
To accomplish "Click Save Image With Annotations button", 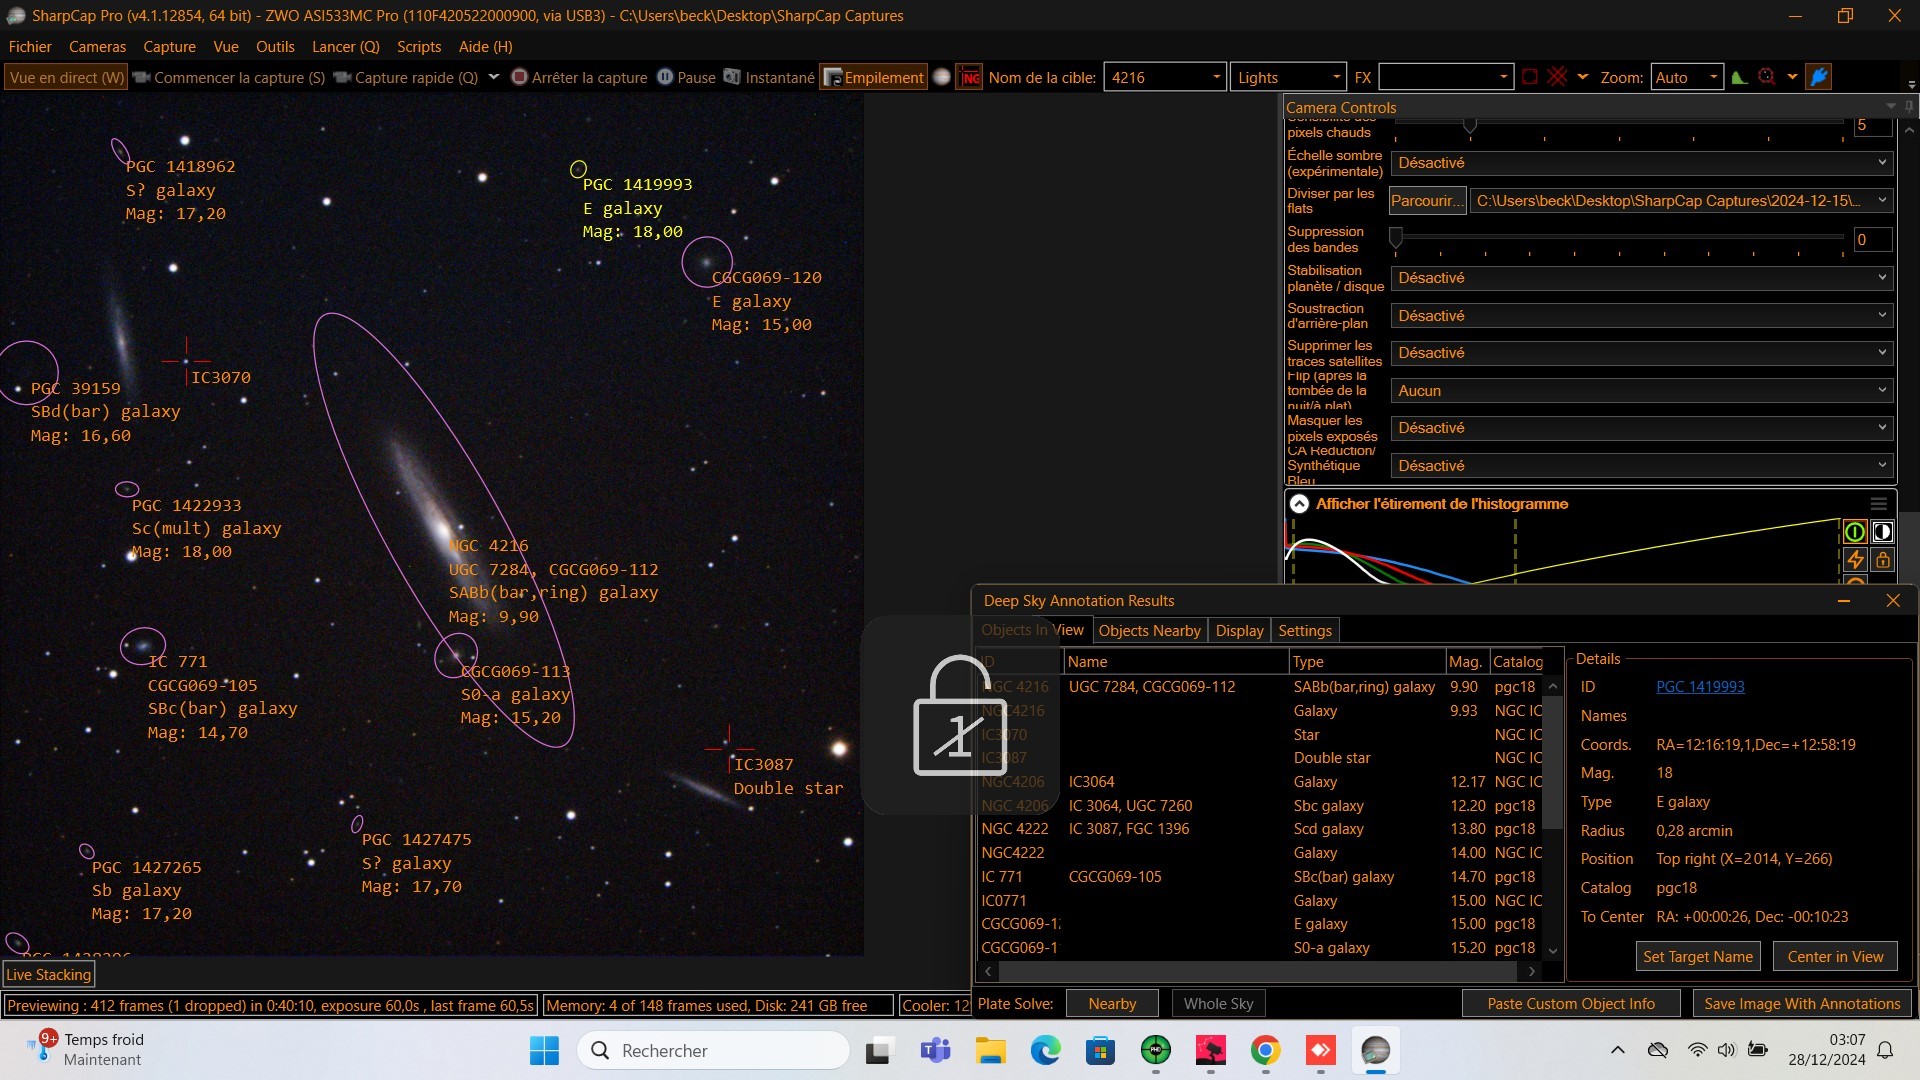I will click(x=1802, y=1004).
